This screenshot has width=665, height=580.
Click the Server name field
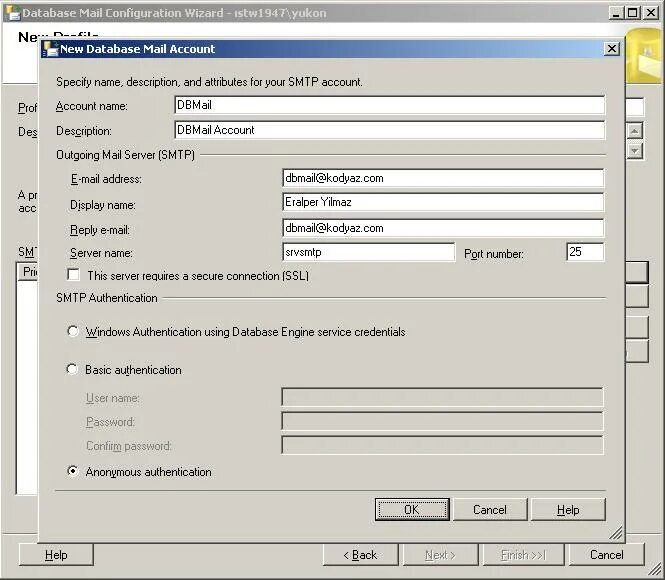click(369, 252)
